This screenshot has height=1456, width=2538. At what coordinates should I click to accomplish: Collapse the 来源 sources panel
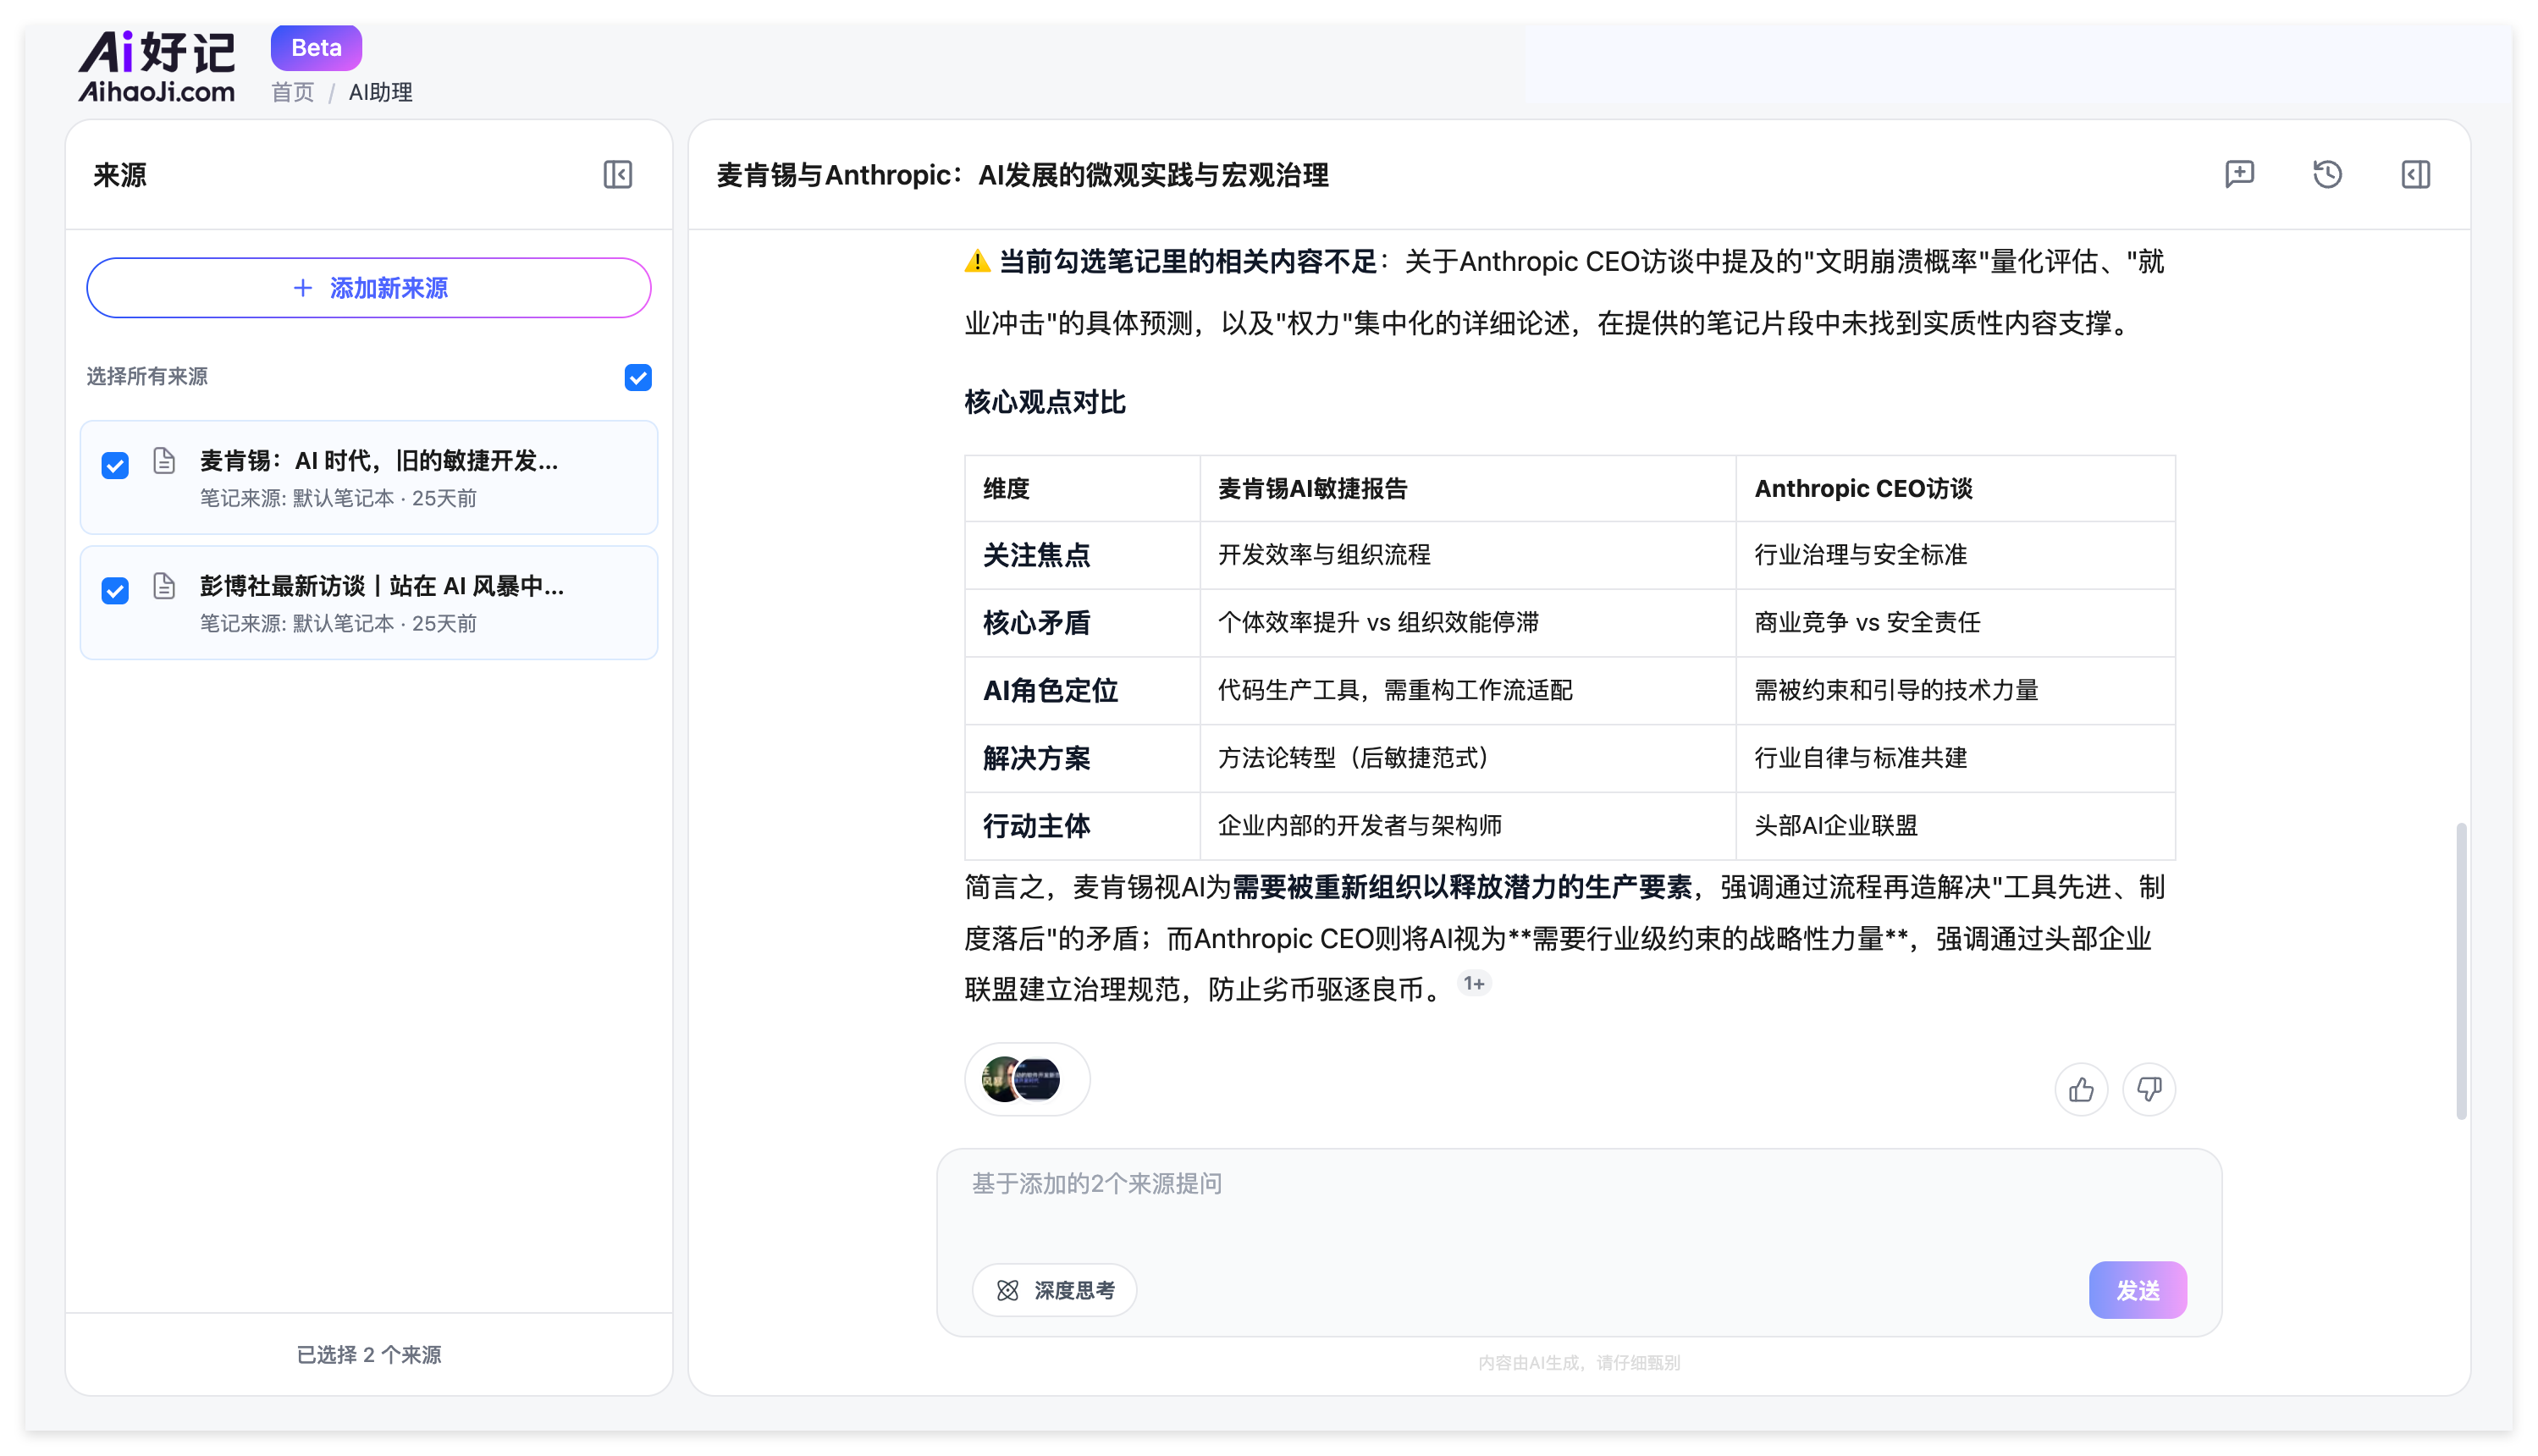[x=618, y=175]
